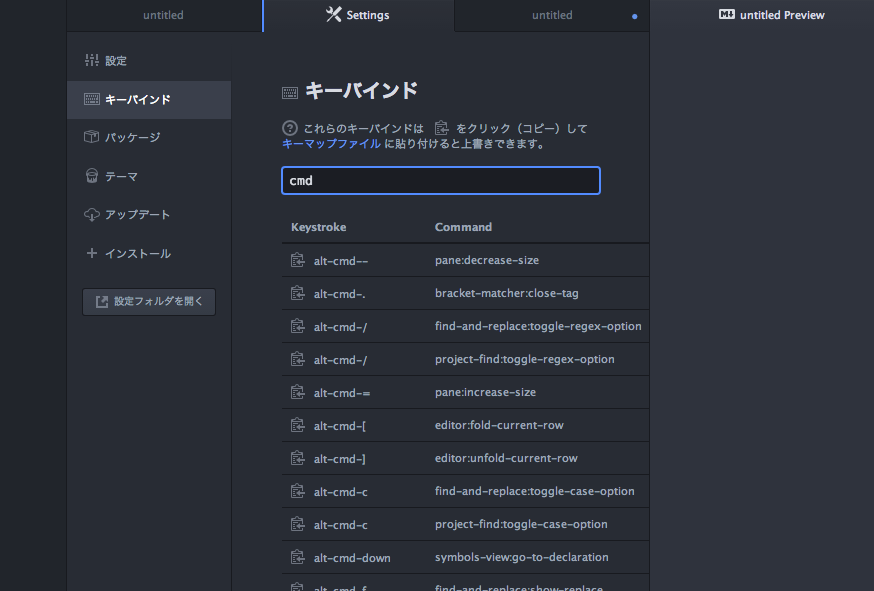Screen dimensions: 874x591
Task: Click the keybinding search field containing cmd
Action: 440,180
